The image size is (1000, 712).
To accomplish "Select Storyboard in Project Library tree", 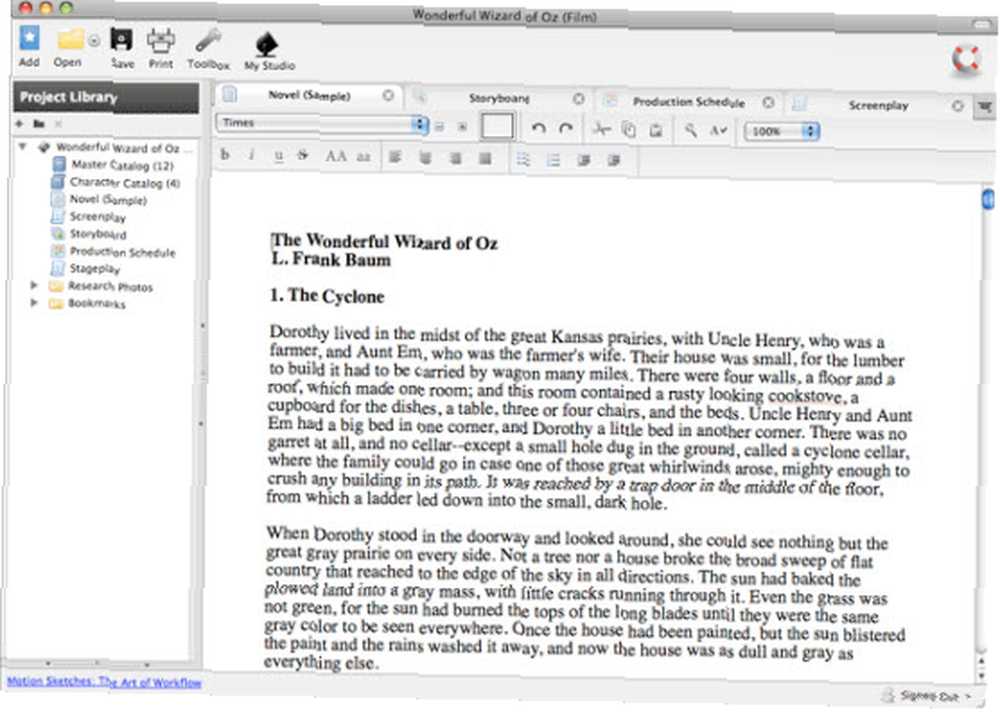I will 89,234.
